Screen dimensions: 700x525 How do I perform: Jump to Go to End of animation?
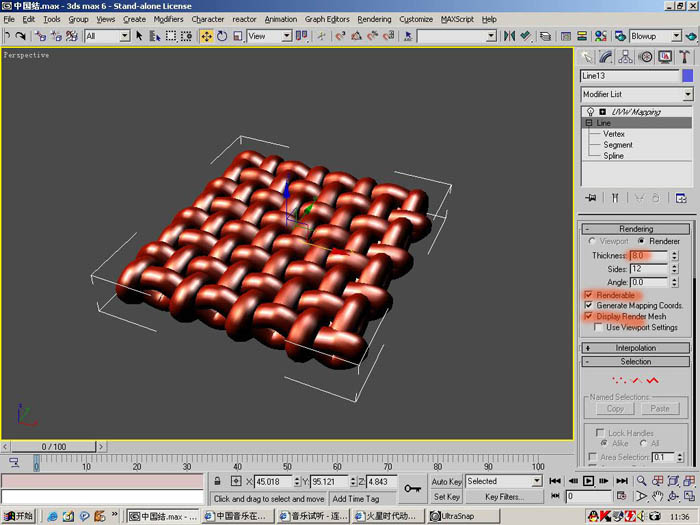click(622, 481)
